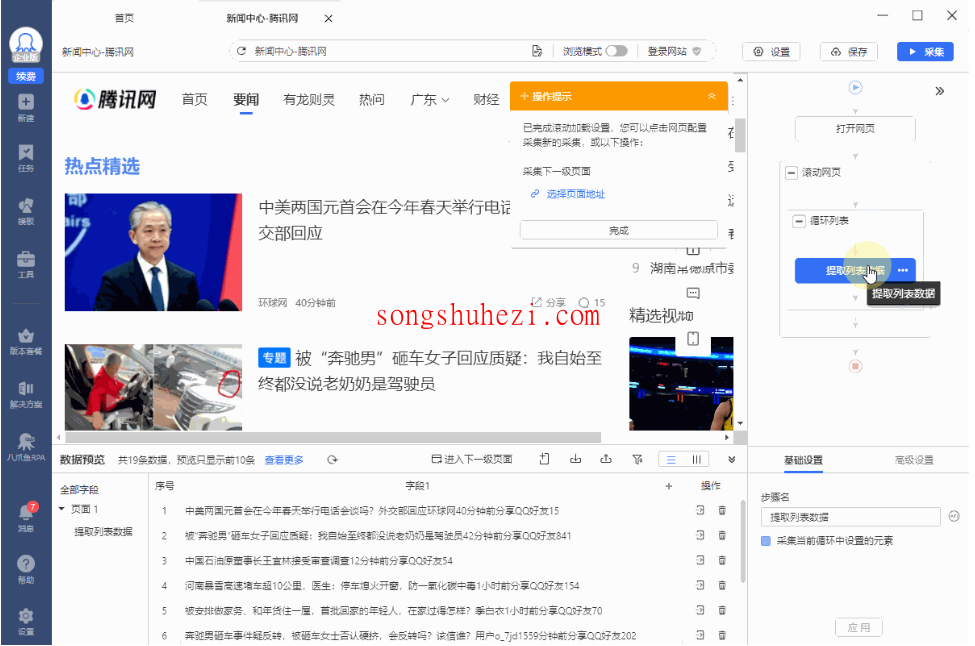Open the 工具 toolbox icon
975x646 pixels.
[25, 264]
